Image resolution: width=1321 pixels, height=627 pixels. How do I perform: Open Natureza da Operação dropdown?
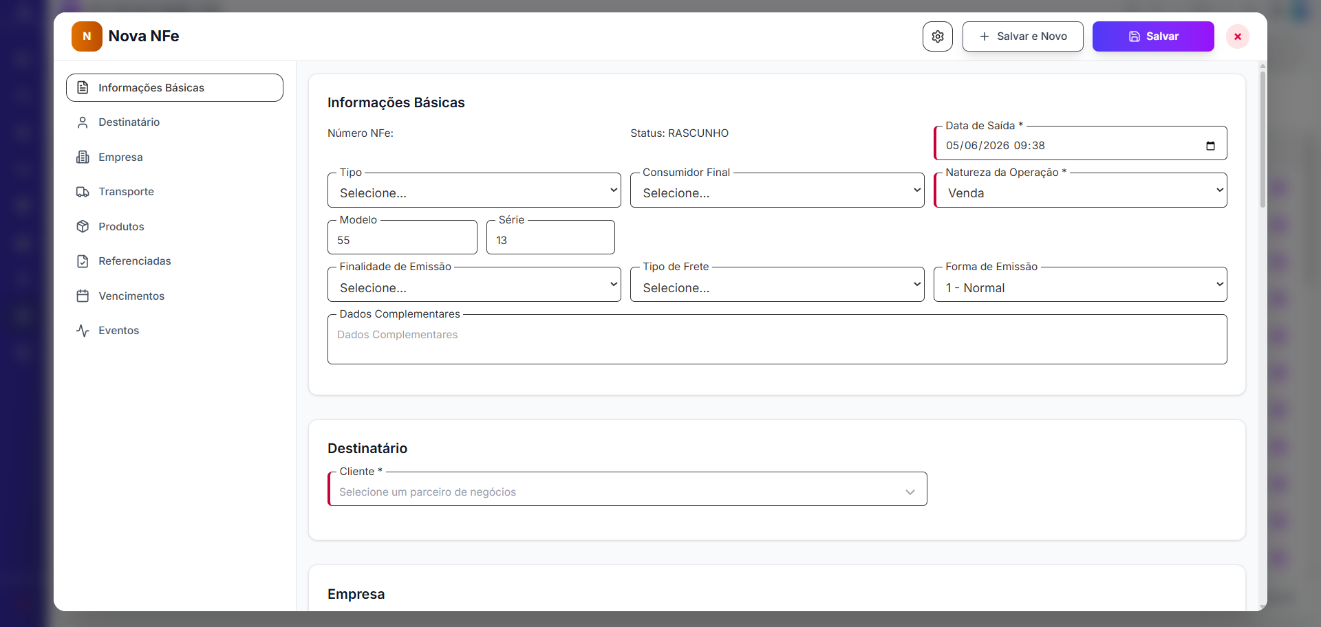(x=1081, y=190)
